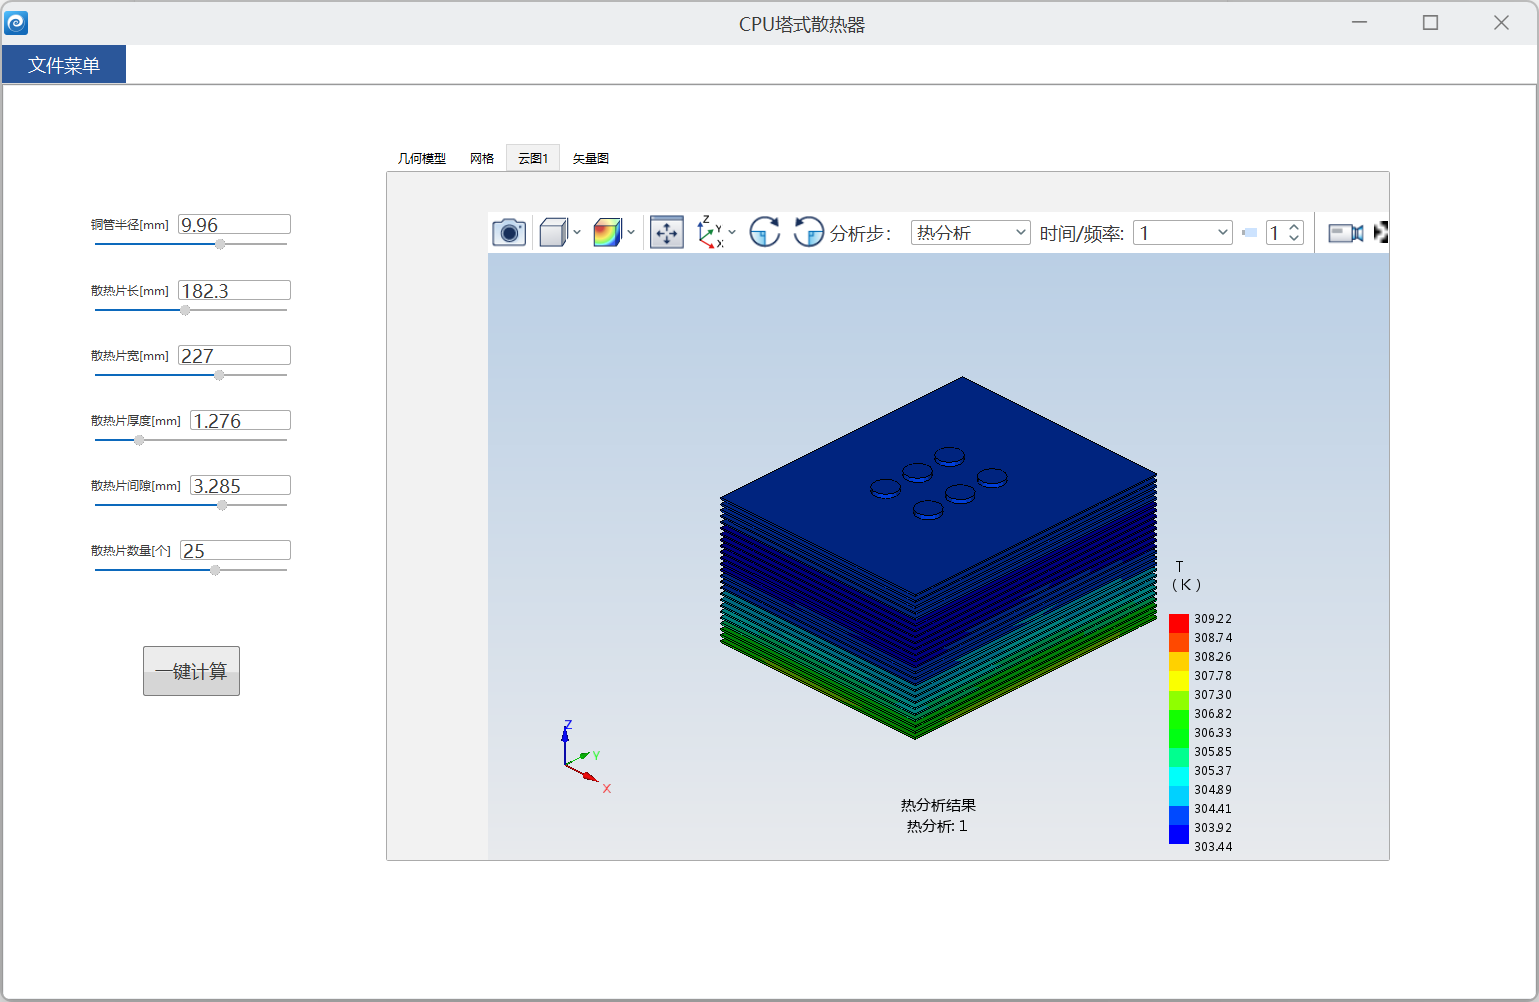Click the 铜管半径 slider handle
The image size is (1539, 1002).
220,244
